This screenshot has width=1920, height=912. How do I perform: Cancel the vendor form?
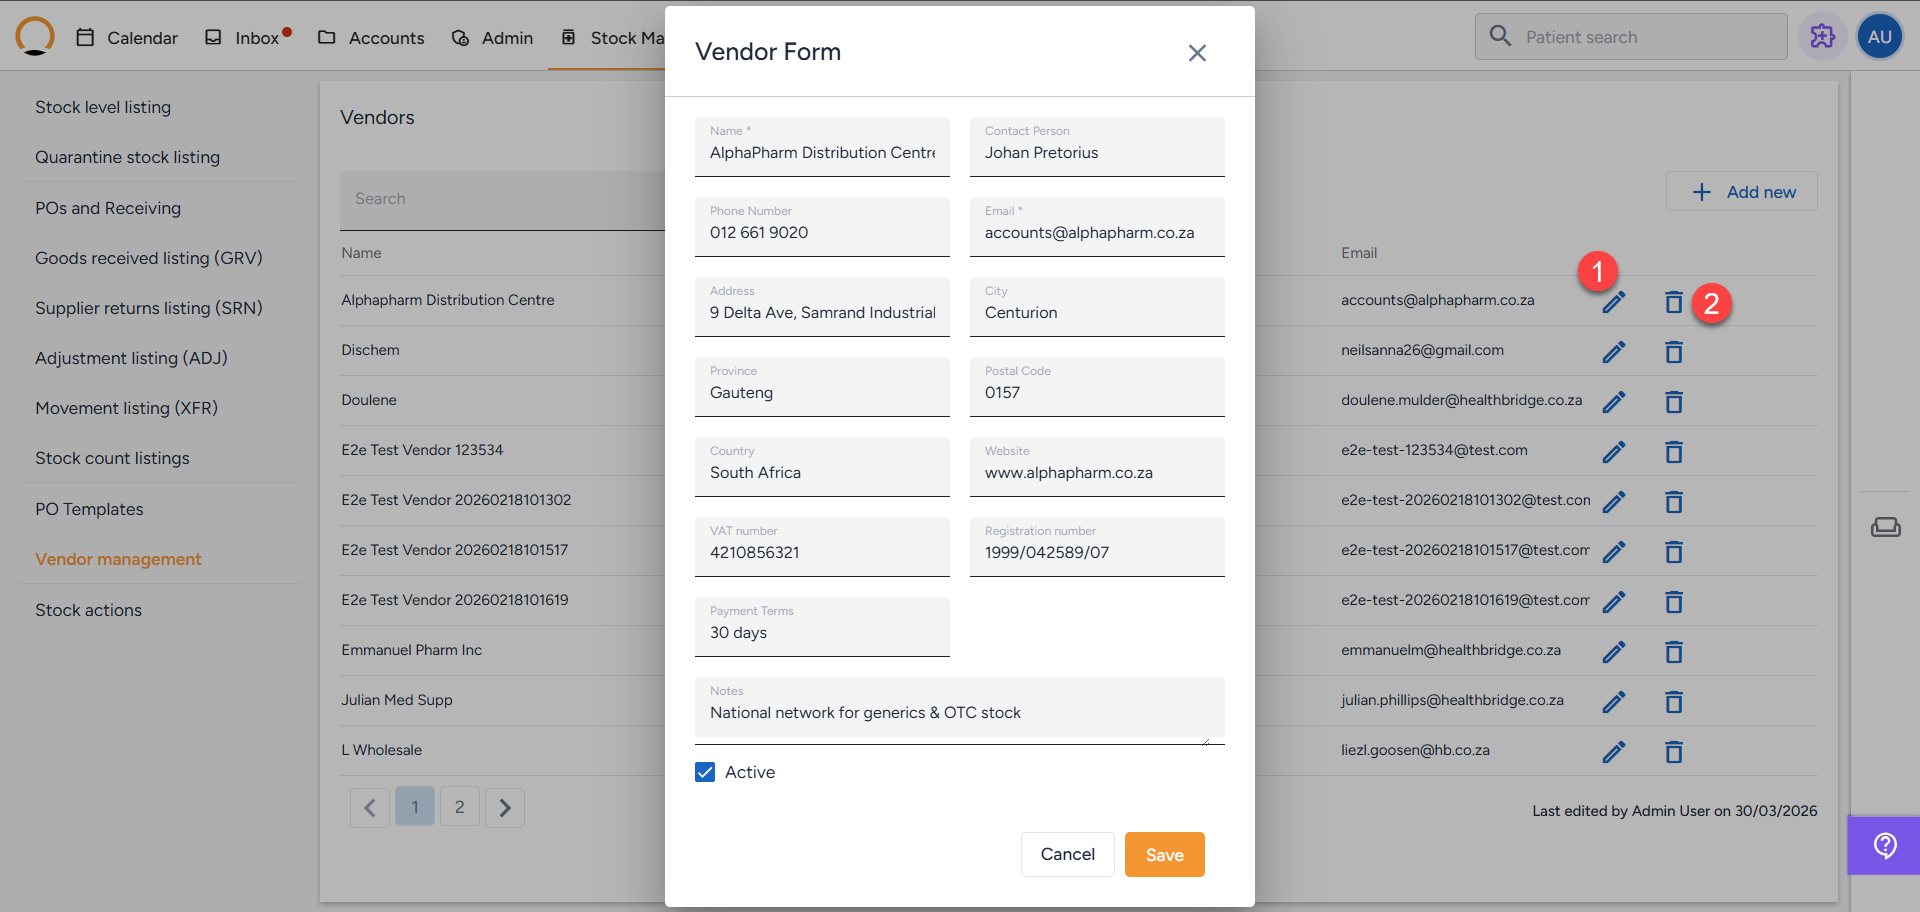[1067, 855]
